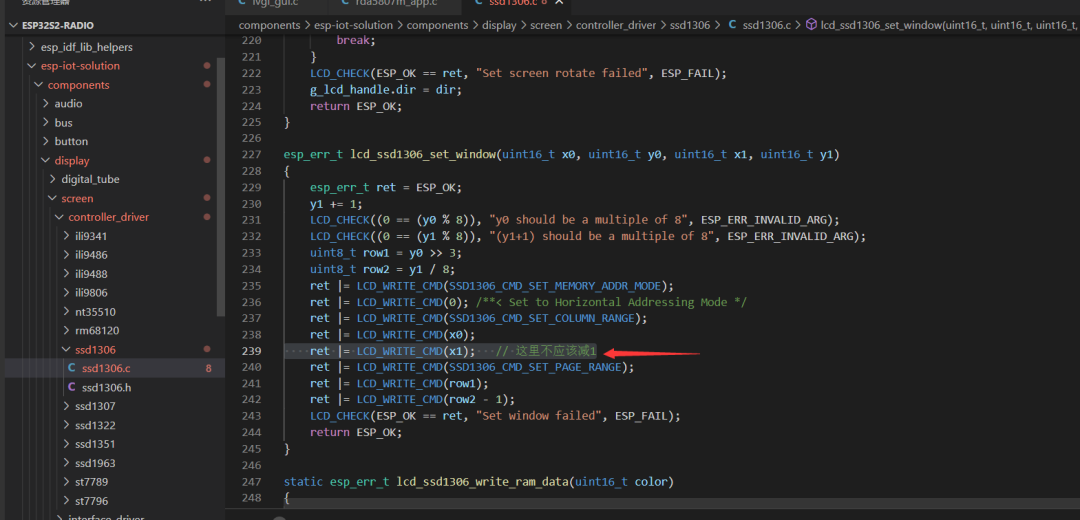Click line number 239 in the gutter
Viewport: 1080px width, 520px height.
(253, 351)
